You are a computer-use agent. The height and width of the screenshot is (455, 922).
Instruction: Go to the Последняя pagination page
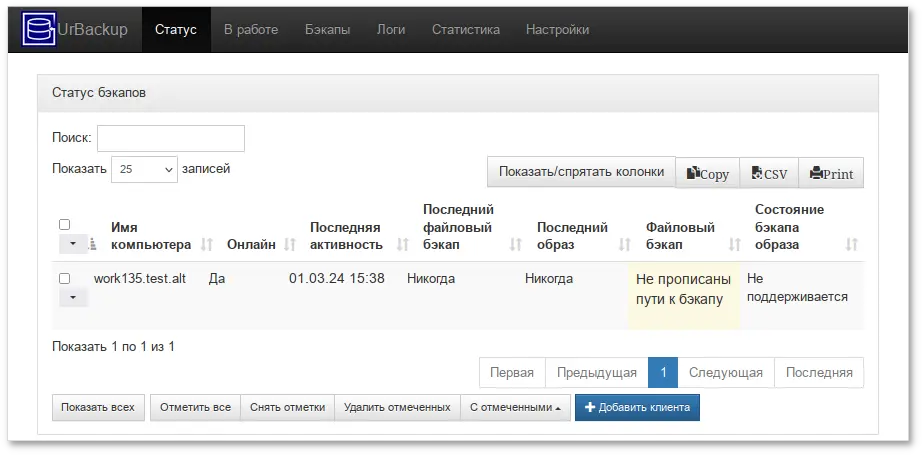819,373
